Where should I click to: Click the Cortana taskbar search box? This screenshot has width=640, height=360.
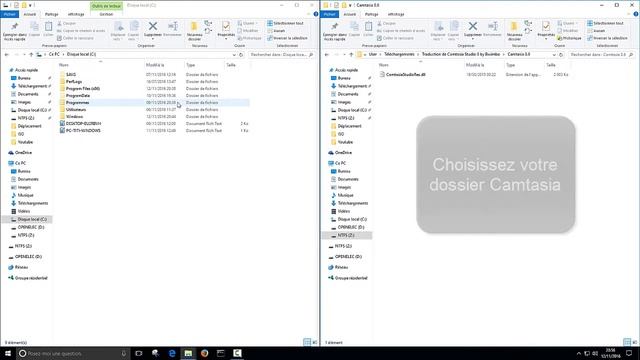click(73, 353)
